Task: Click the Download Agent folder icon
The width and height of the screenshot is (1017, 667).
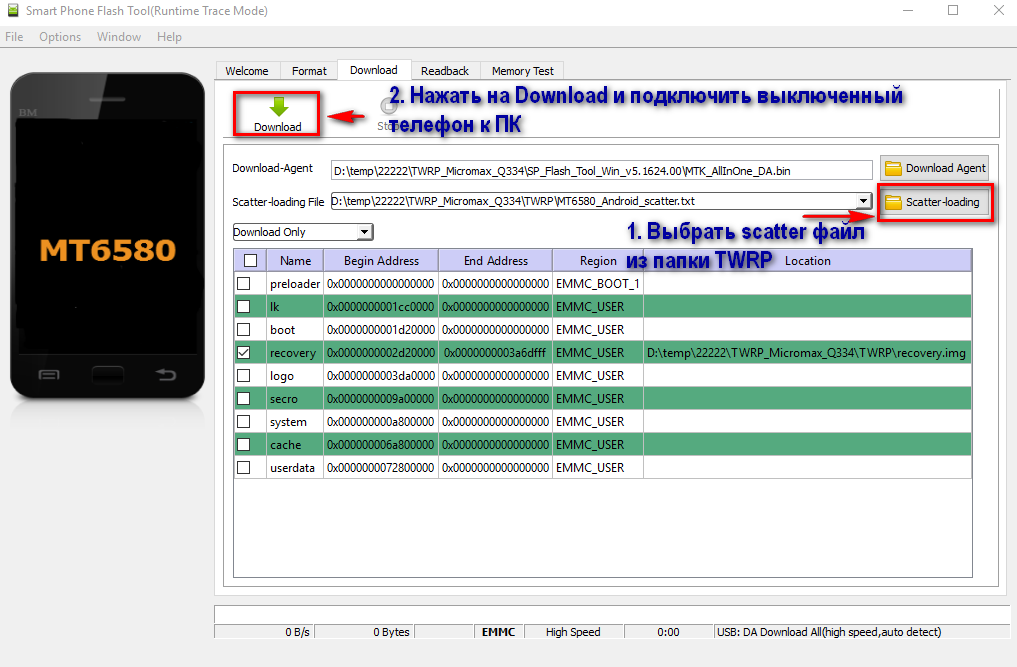Action: (x=893, y=168)
